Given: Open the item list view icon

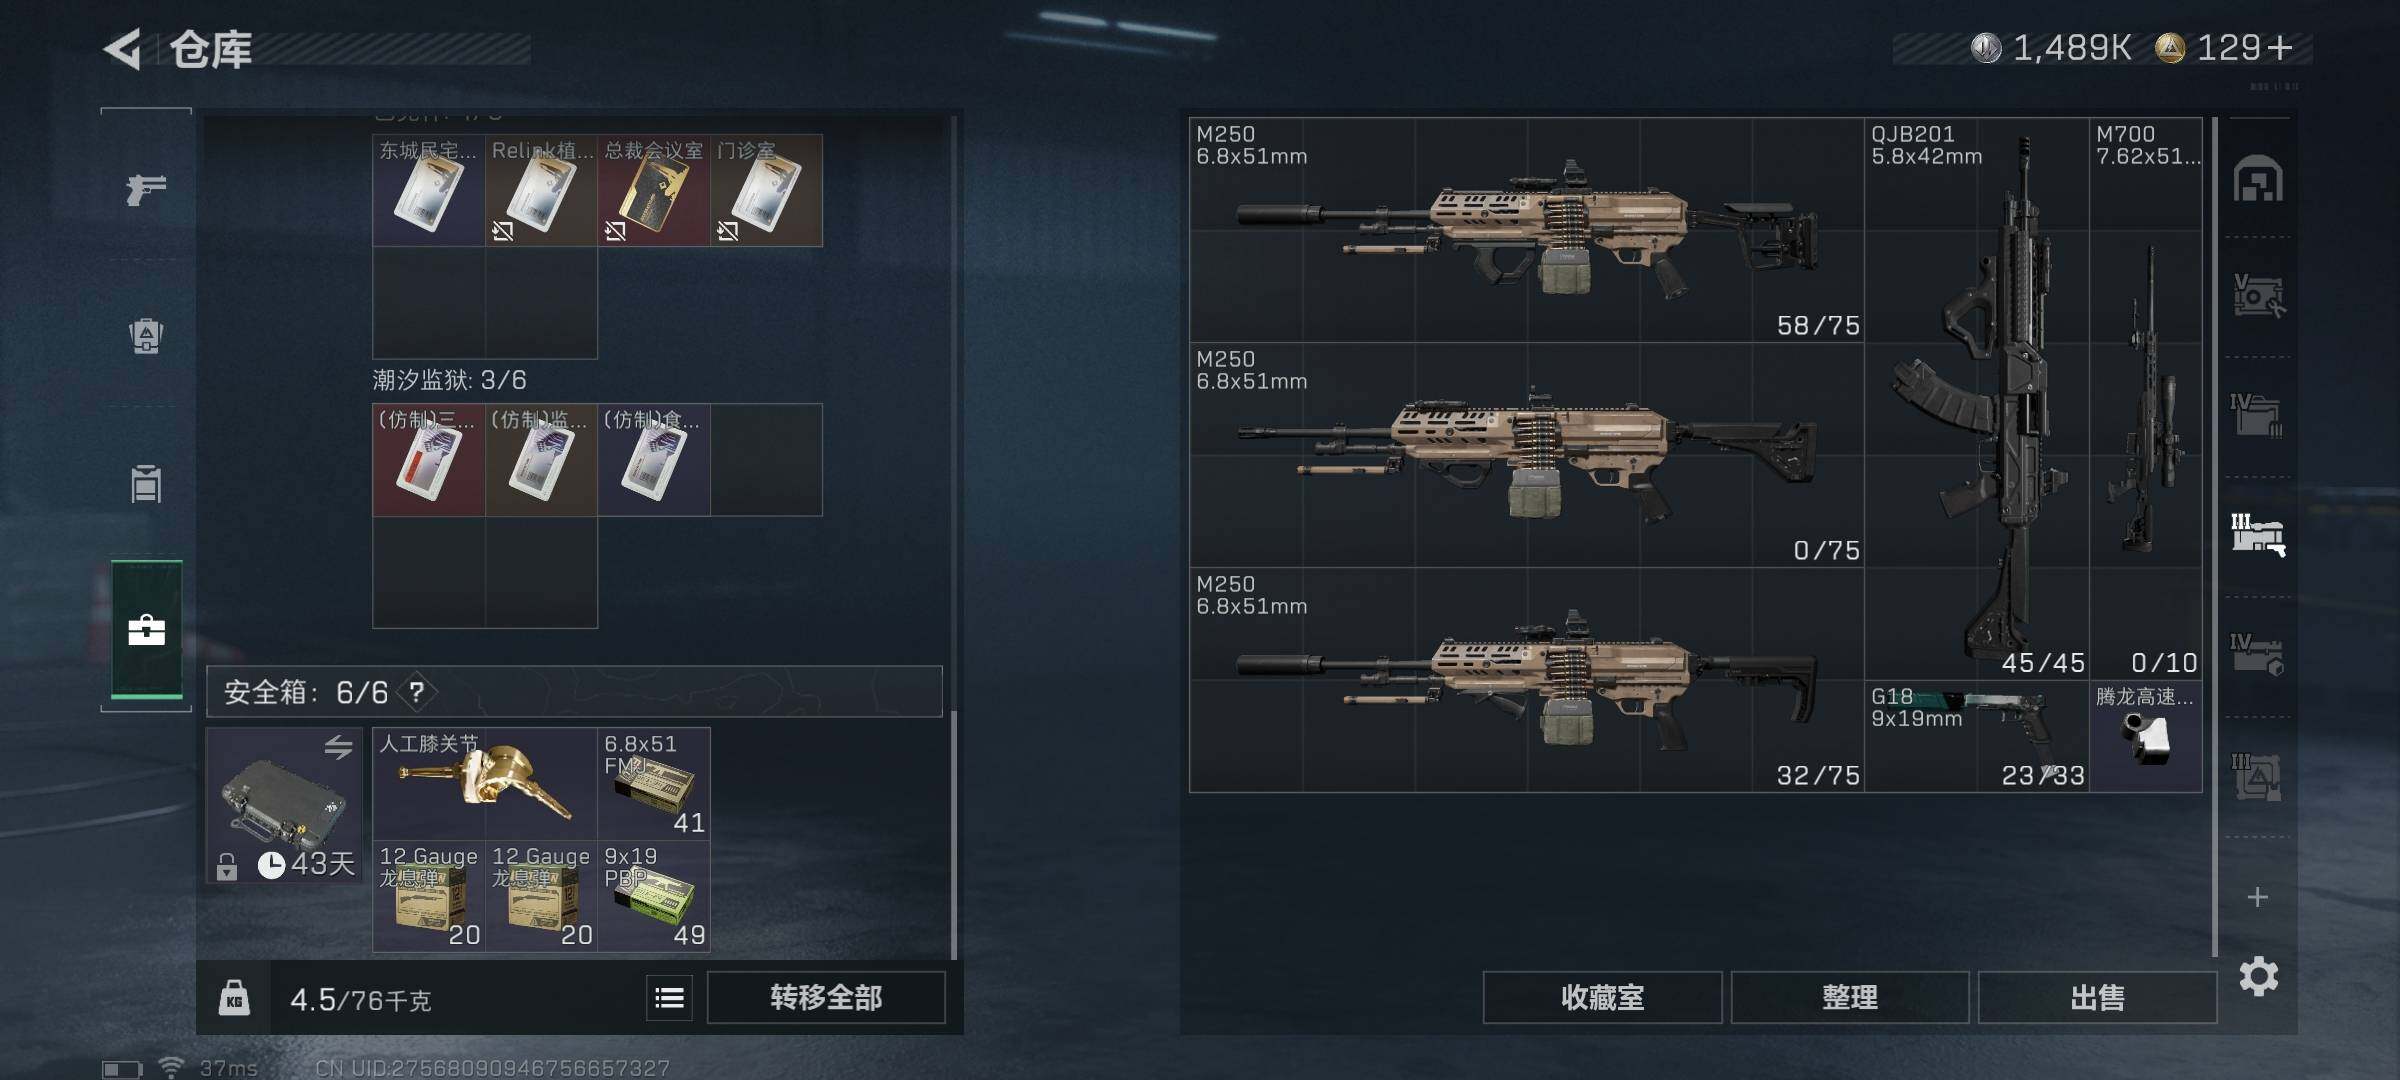Looking at the screenshot, I should click(x=669, y=998).
